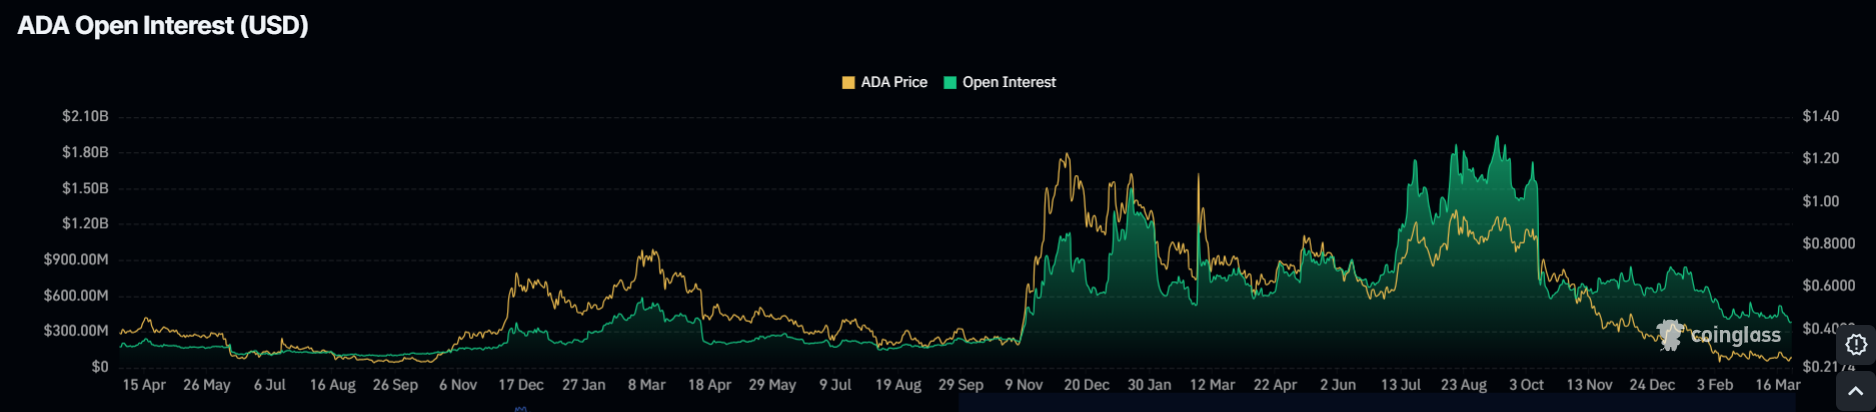Click the 2 Jun date label

tap(1338, 385)
